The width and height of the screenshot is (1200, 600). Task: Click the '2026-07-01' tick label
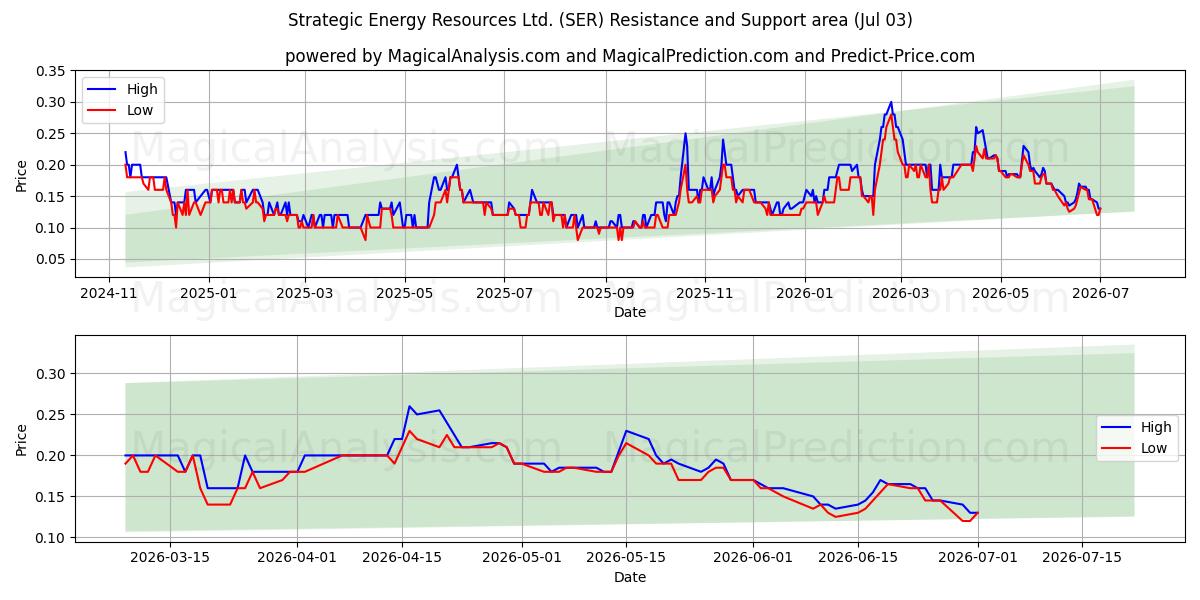click(977, 558)
